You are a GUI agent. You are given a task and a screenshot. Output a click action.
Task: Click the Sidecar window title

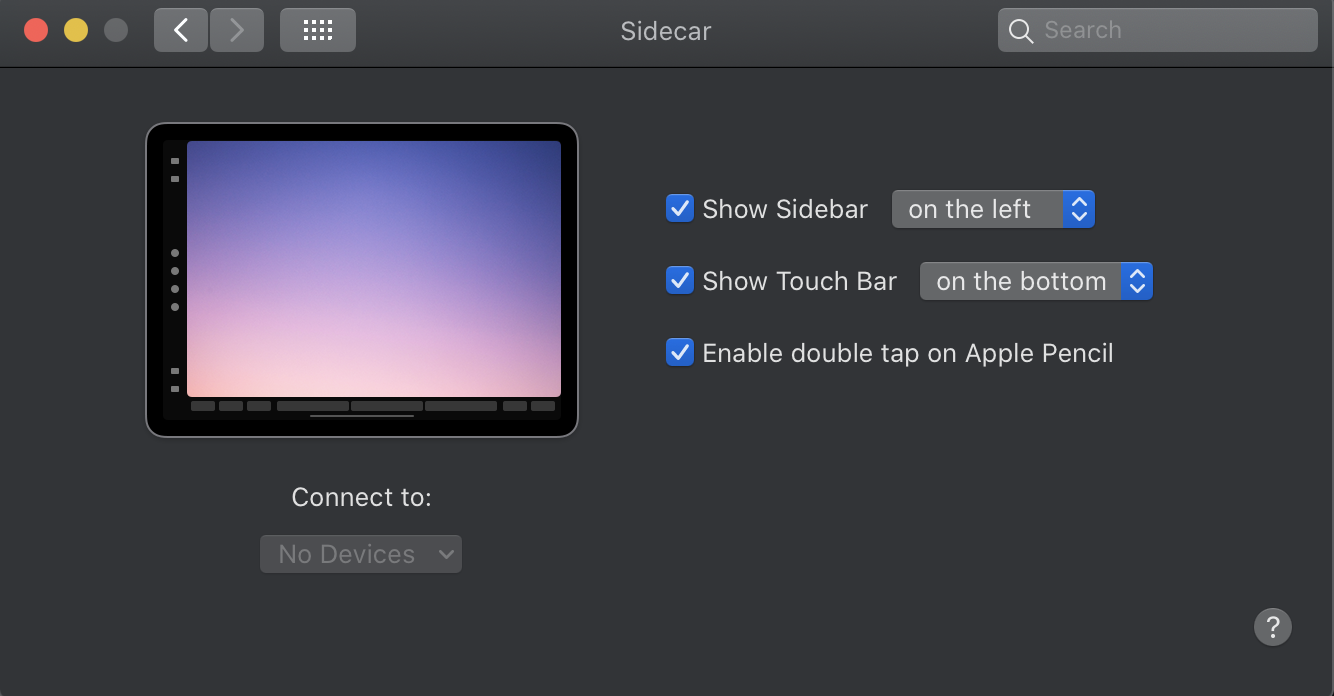(665, 30)
